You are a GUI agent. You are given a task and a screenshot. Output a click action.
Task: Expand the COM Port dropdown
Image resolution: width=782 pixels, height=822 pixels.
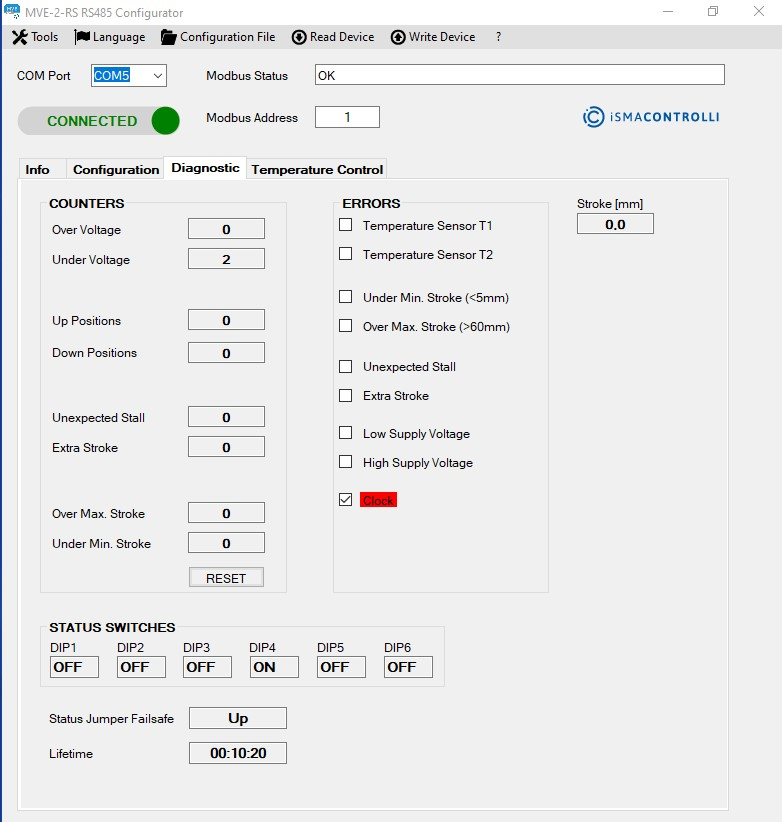coord(156,76)
